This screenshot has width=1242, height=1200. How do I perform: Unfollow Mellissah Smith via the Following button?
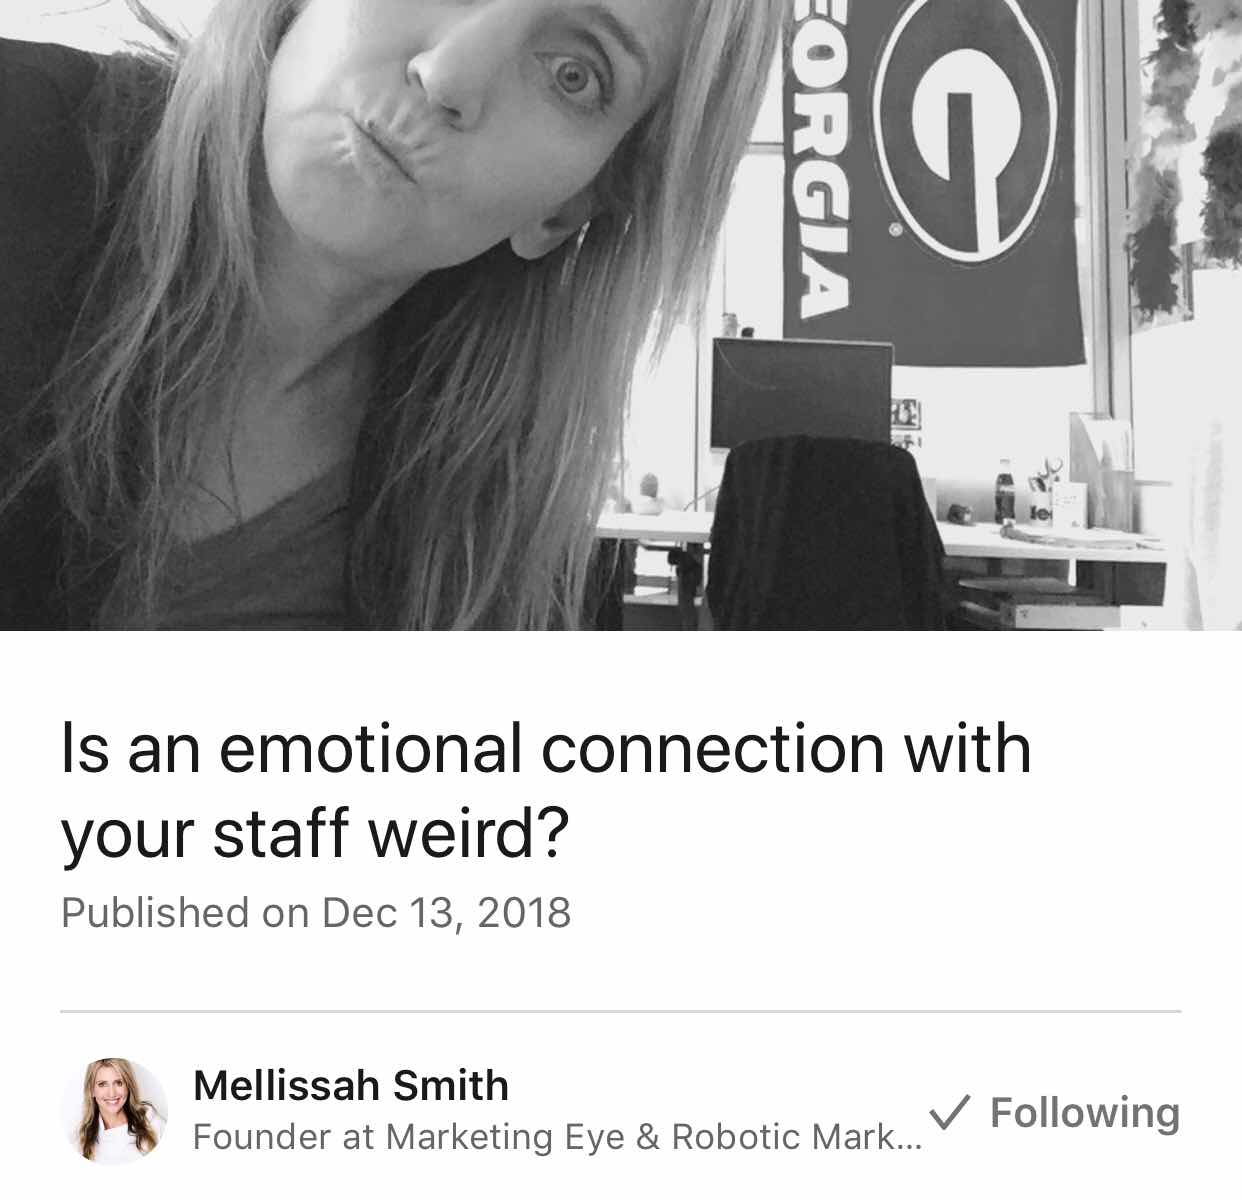click(1055, 1112)
